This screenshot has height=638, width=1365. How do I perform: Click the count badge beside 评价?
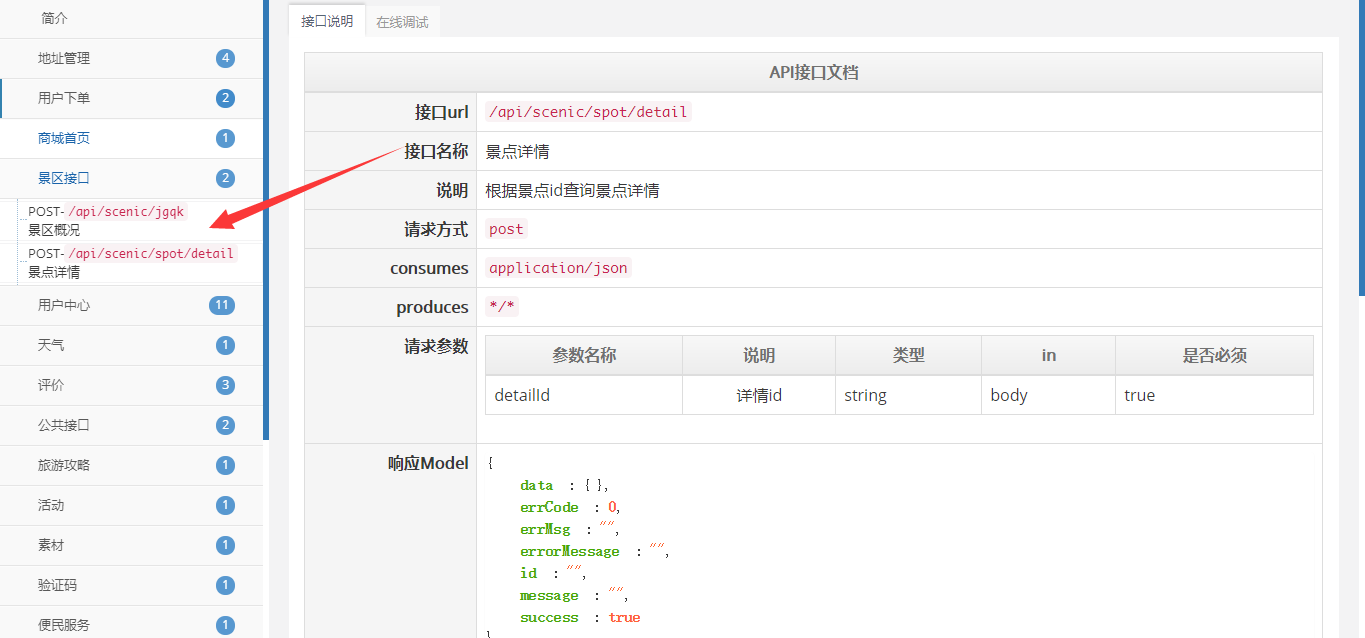[x=225, y=385]
